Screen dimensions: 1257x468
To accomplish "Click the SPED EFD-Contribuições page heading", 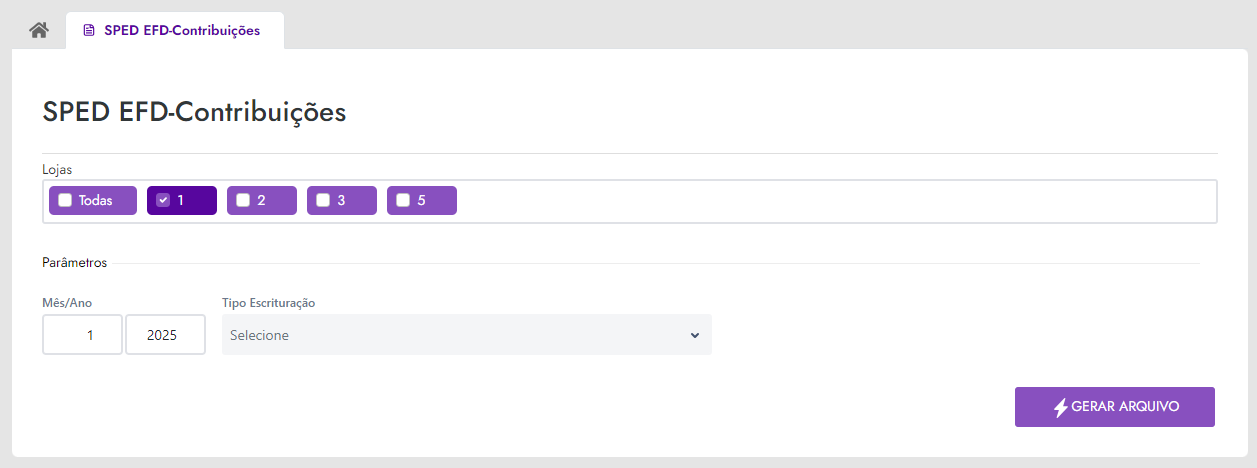I will pos(194,112).
